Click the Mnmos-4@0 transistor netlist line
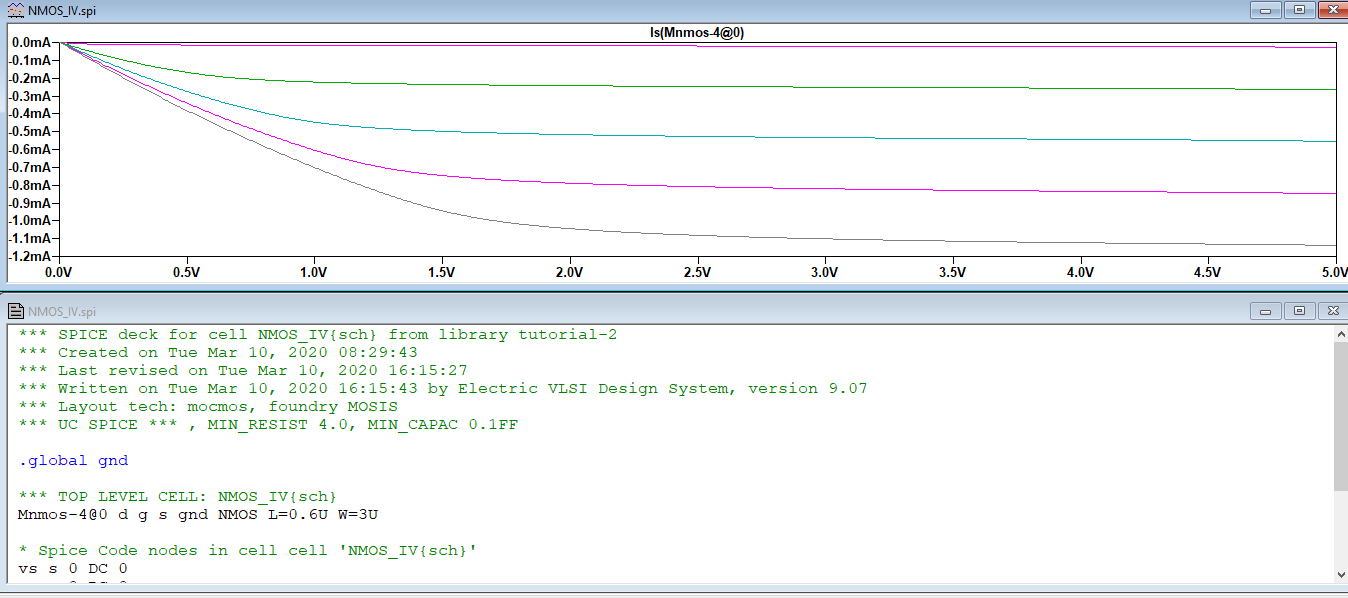Viewport: 1348px width, 598px height. coord(198,514)
